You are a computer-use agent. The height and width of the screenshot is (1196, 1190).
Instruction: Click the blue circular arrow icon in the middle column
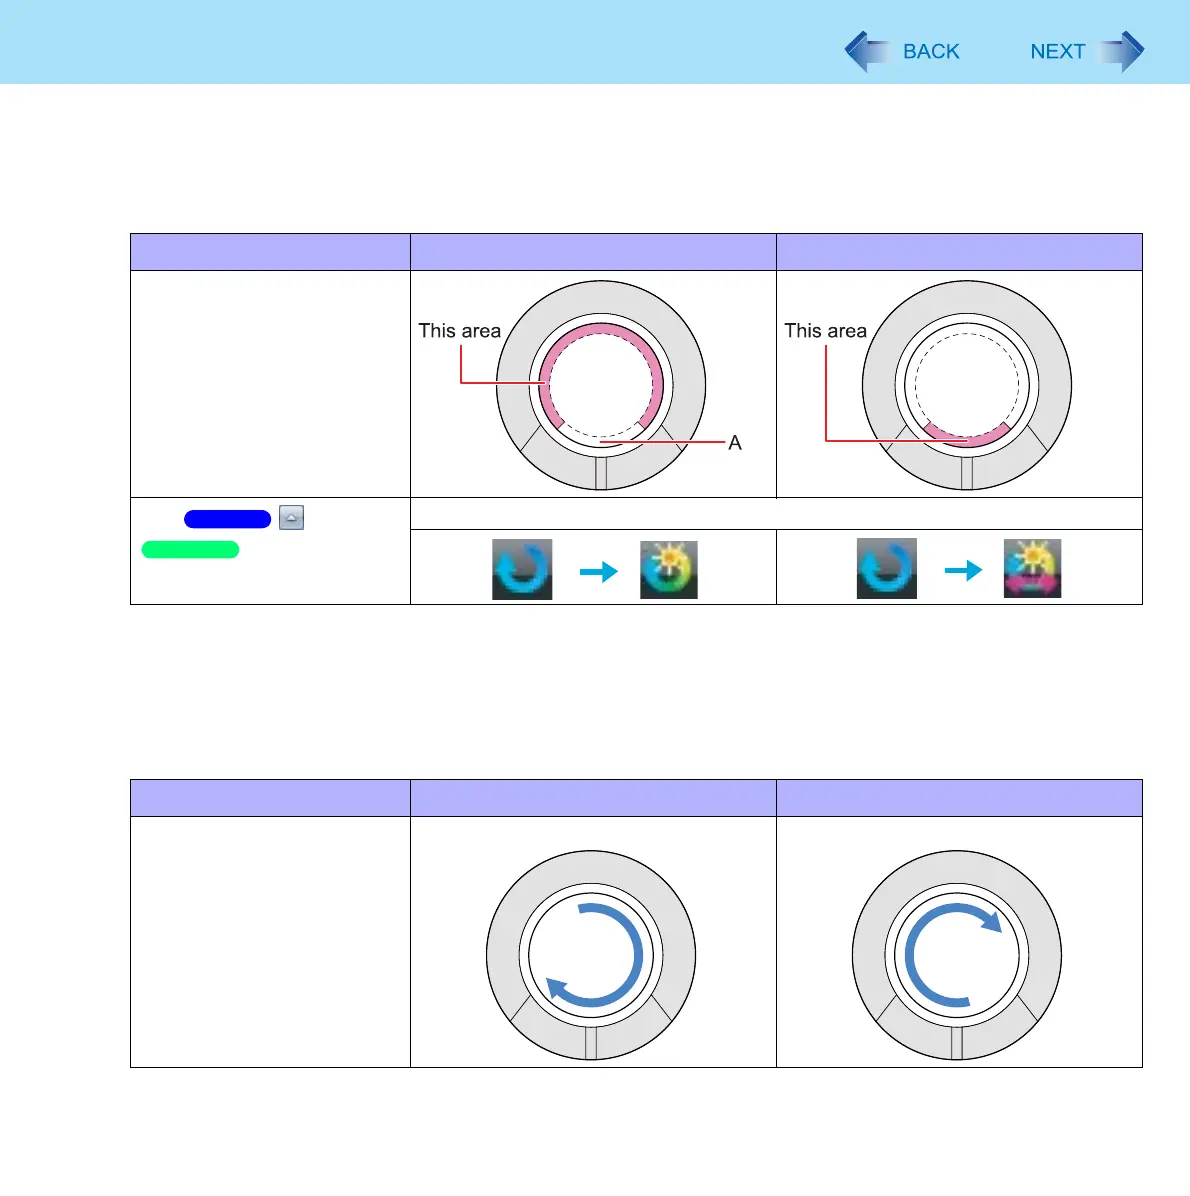(522, 570)
